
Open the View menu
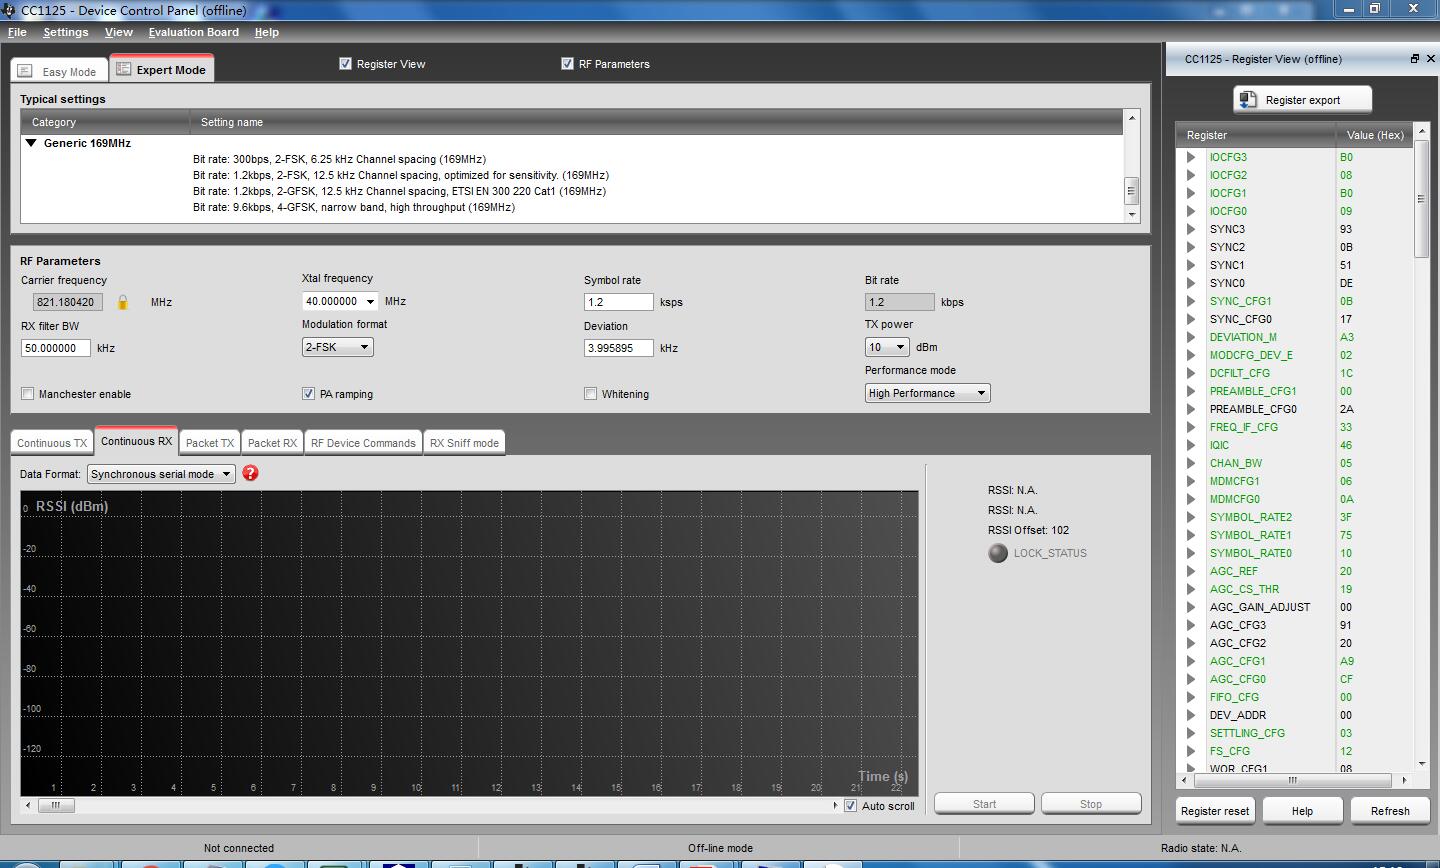[x=118, y=32]
